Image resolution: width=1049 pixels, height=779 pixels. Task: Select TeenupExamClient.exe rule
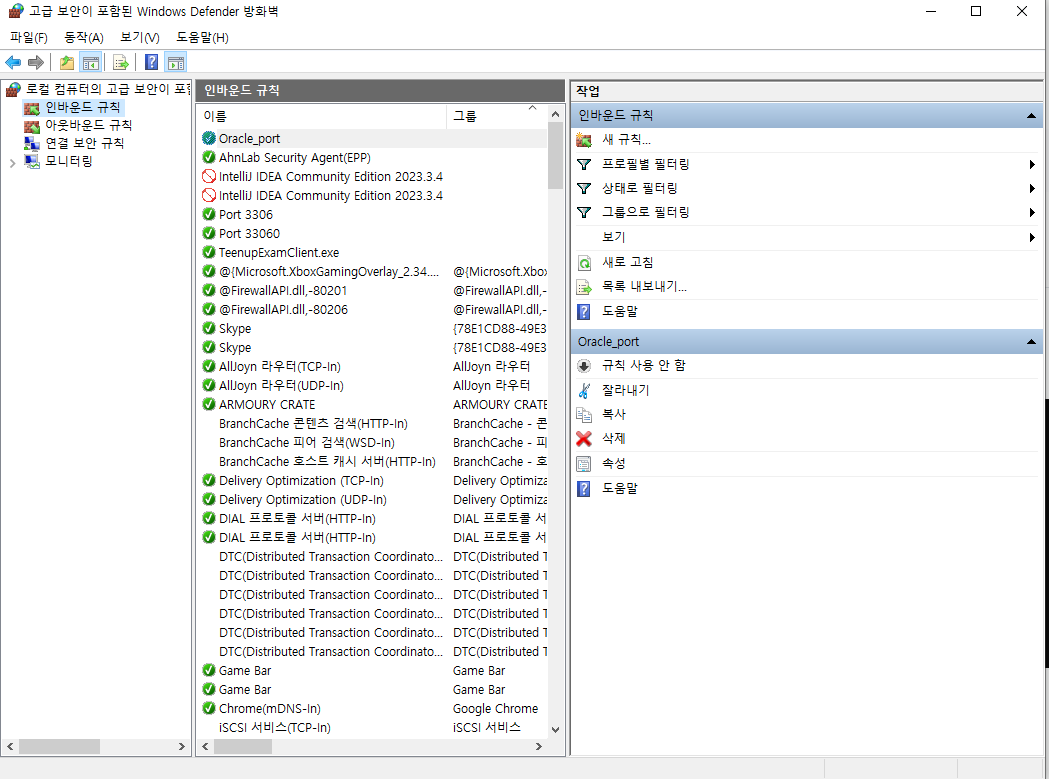[x=279, y=253]
